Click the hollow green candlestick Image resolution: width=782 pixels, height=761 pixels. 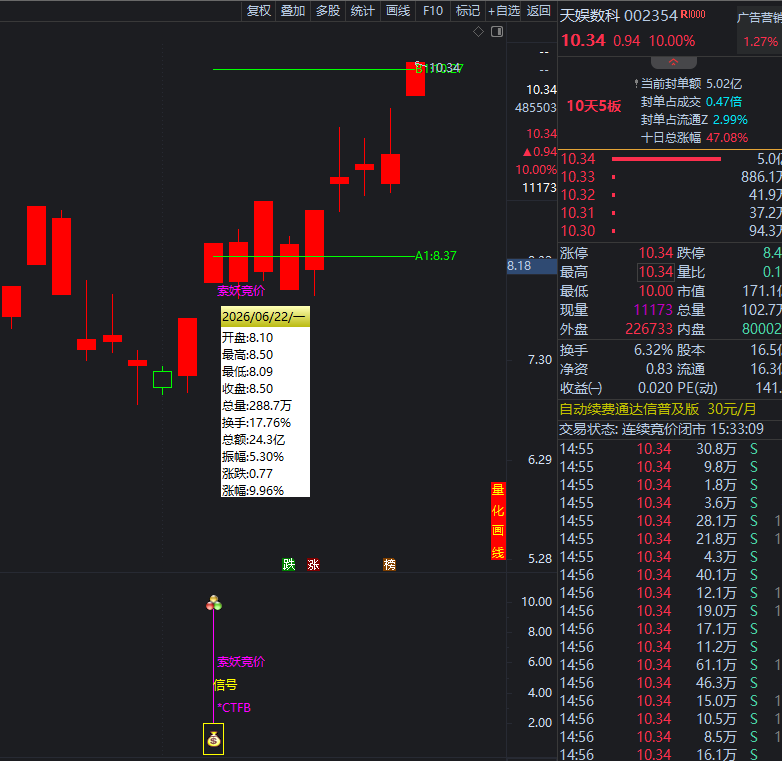163,380
